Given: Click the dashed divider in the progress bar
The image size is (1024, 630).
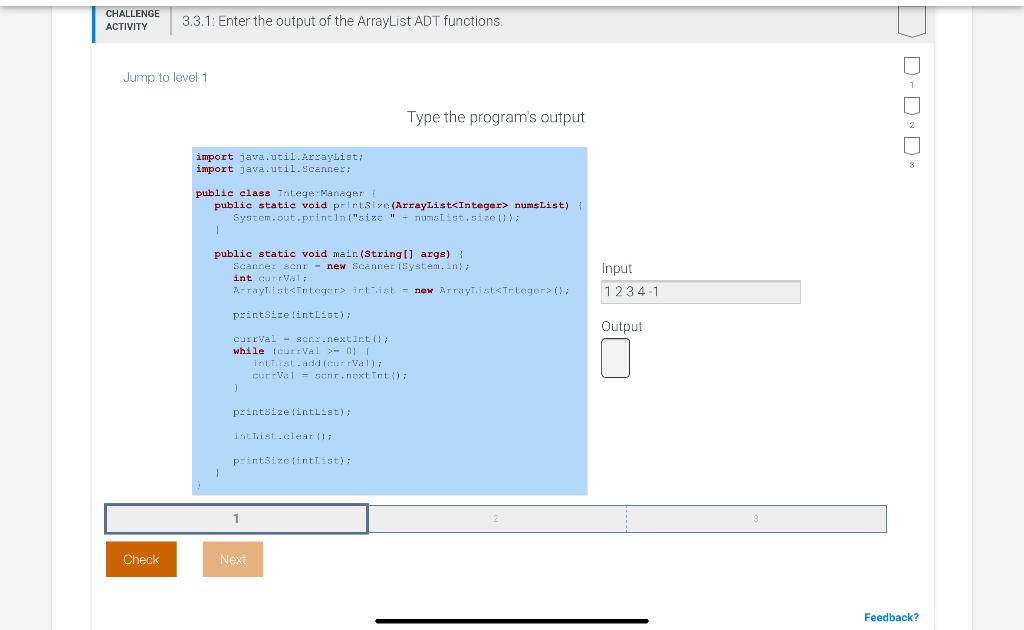Looking at the screenshot, I should (x=626, y=518).
